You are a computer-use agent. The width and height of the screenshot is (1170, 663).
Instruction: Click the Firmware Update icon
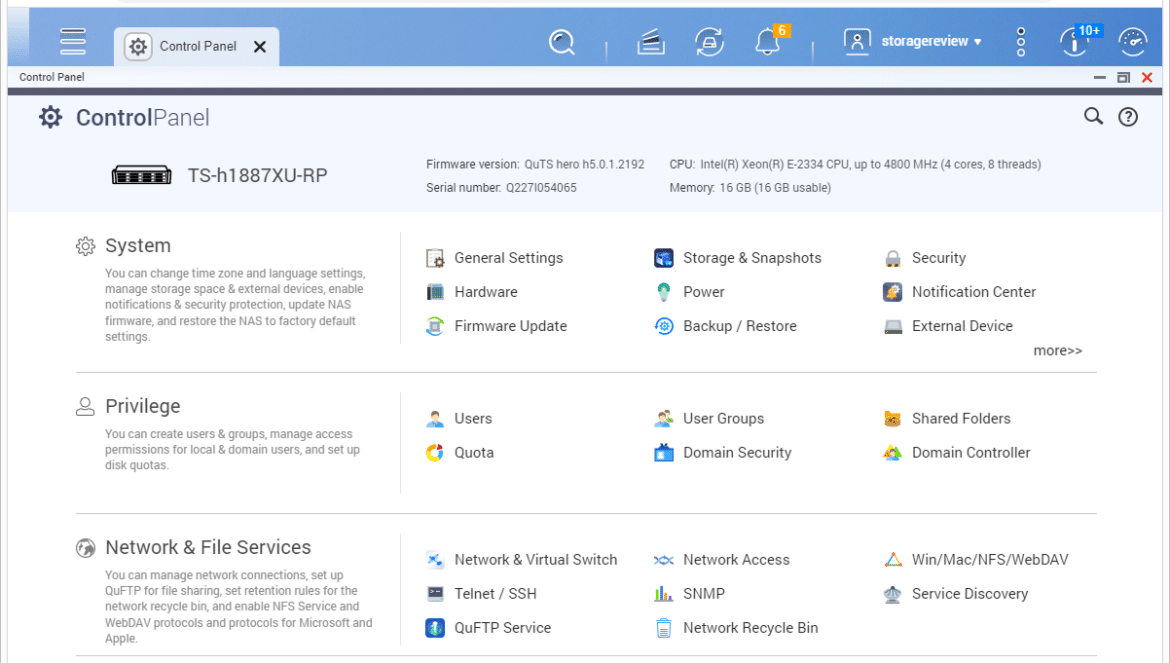click(435, 326)
